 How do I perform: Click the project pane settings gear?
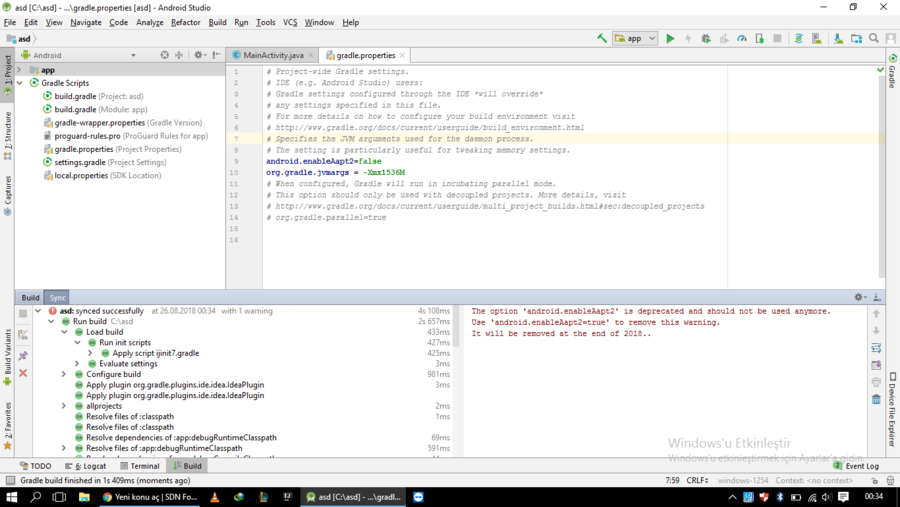click(x=199, y=55)
